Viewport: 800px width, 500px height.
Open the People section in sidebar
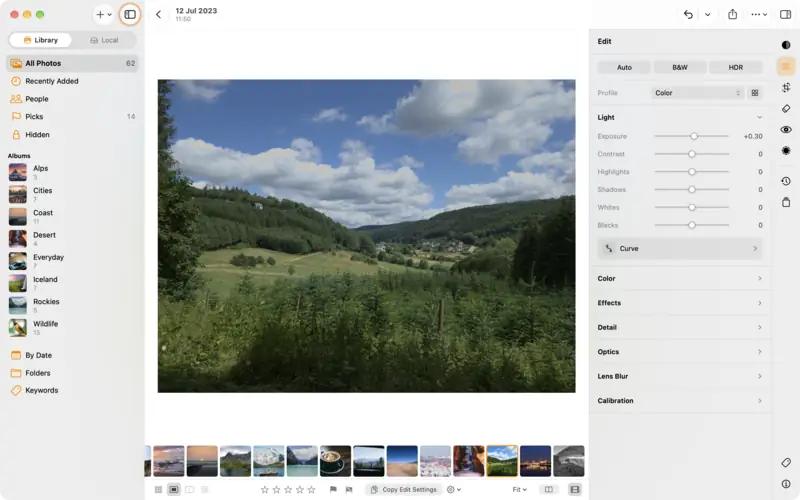tap(72, 99)
